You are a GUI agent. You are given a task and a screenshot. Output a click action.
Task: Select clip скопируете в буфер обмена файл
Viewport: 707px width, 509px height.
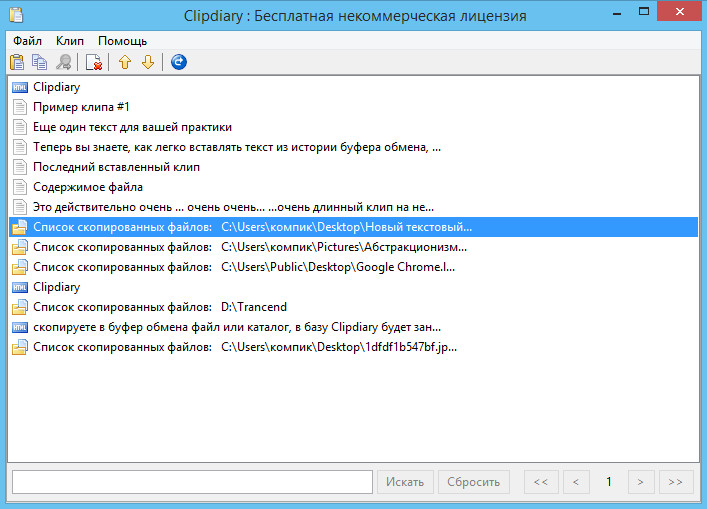click(354, 327)
